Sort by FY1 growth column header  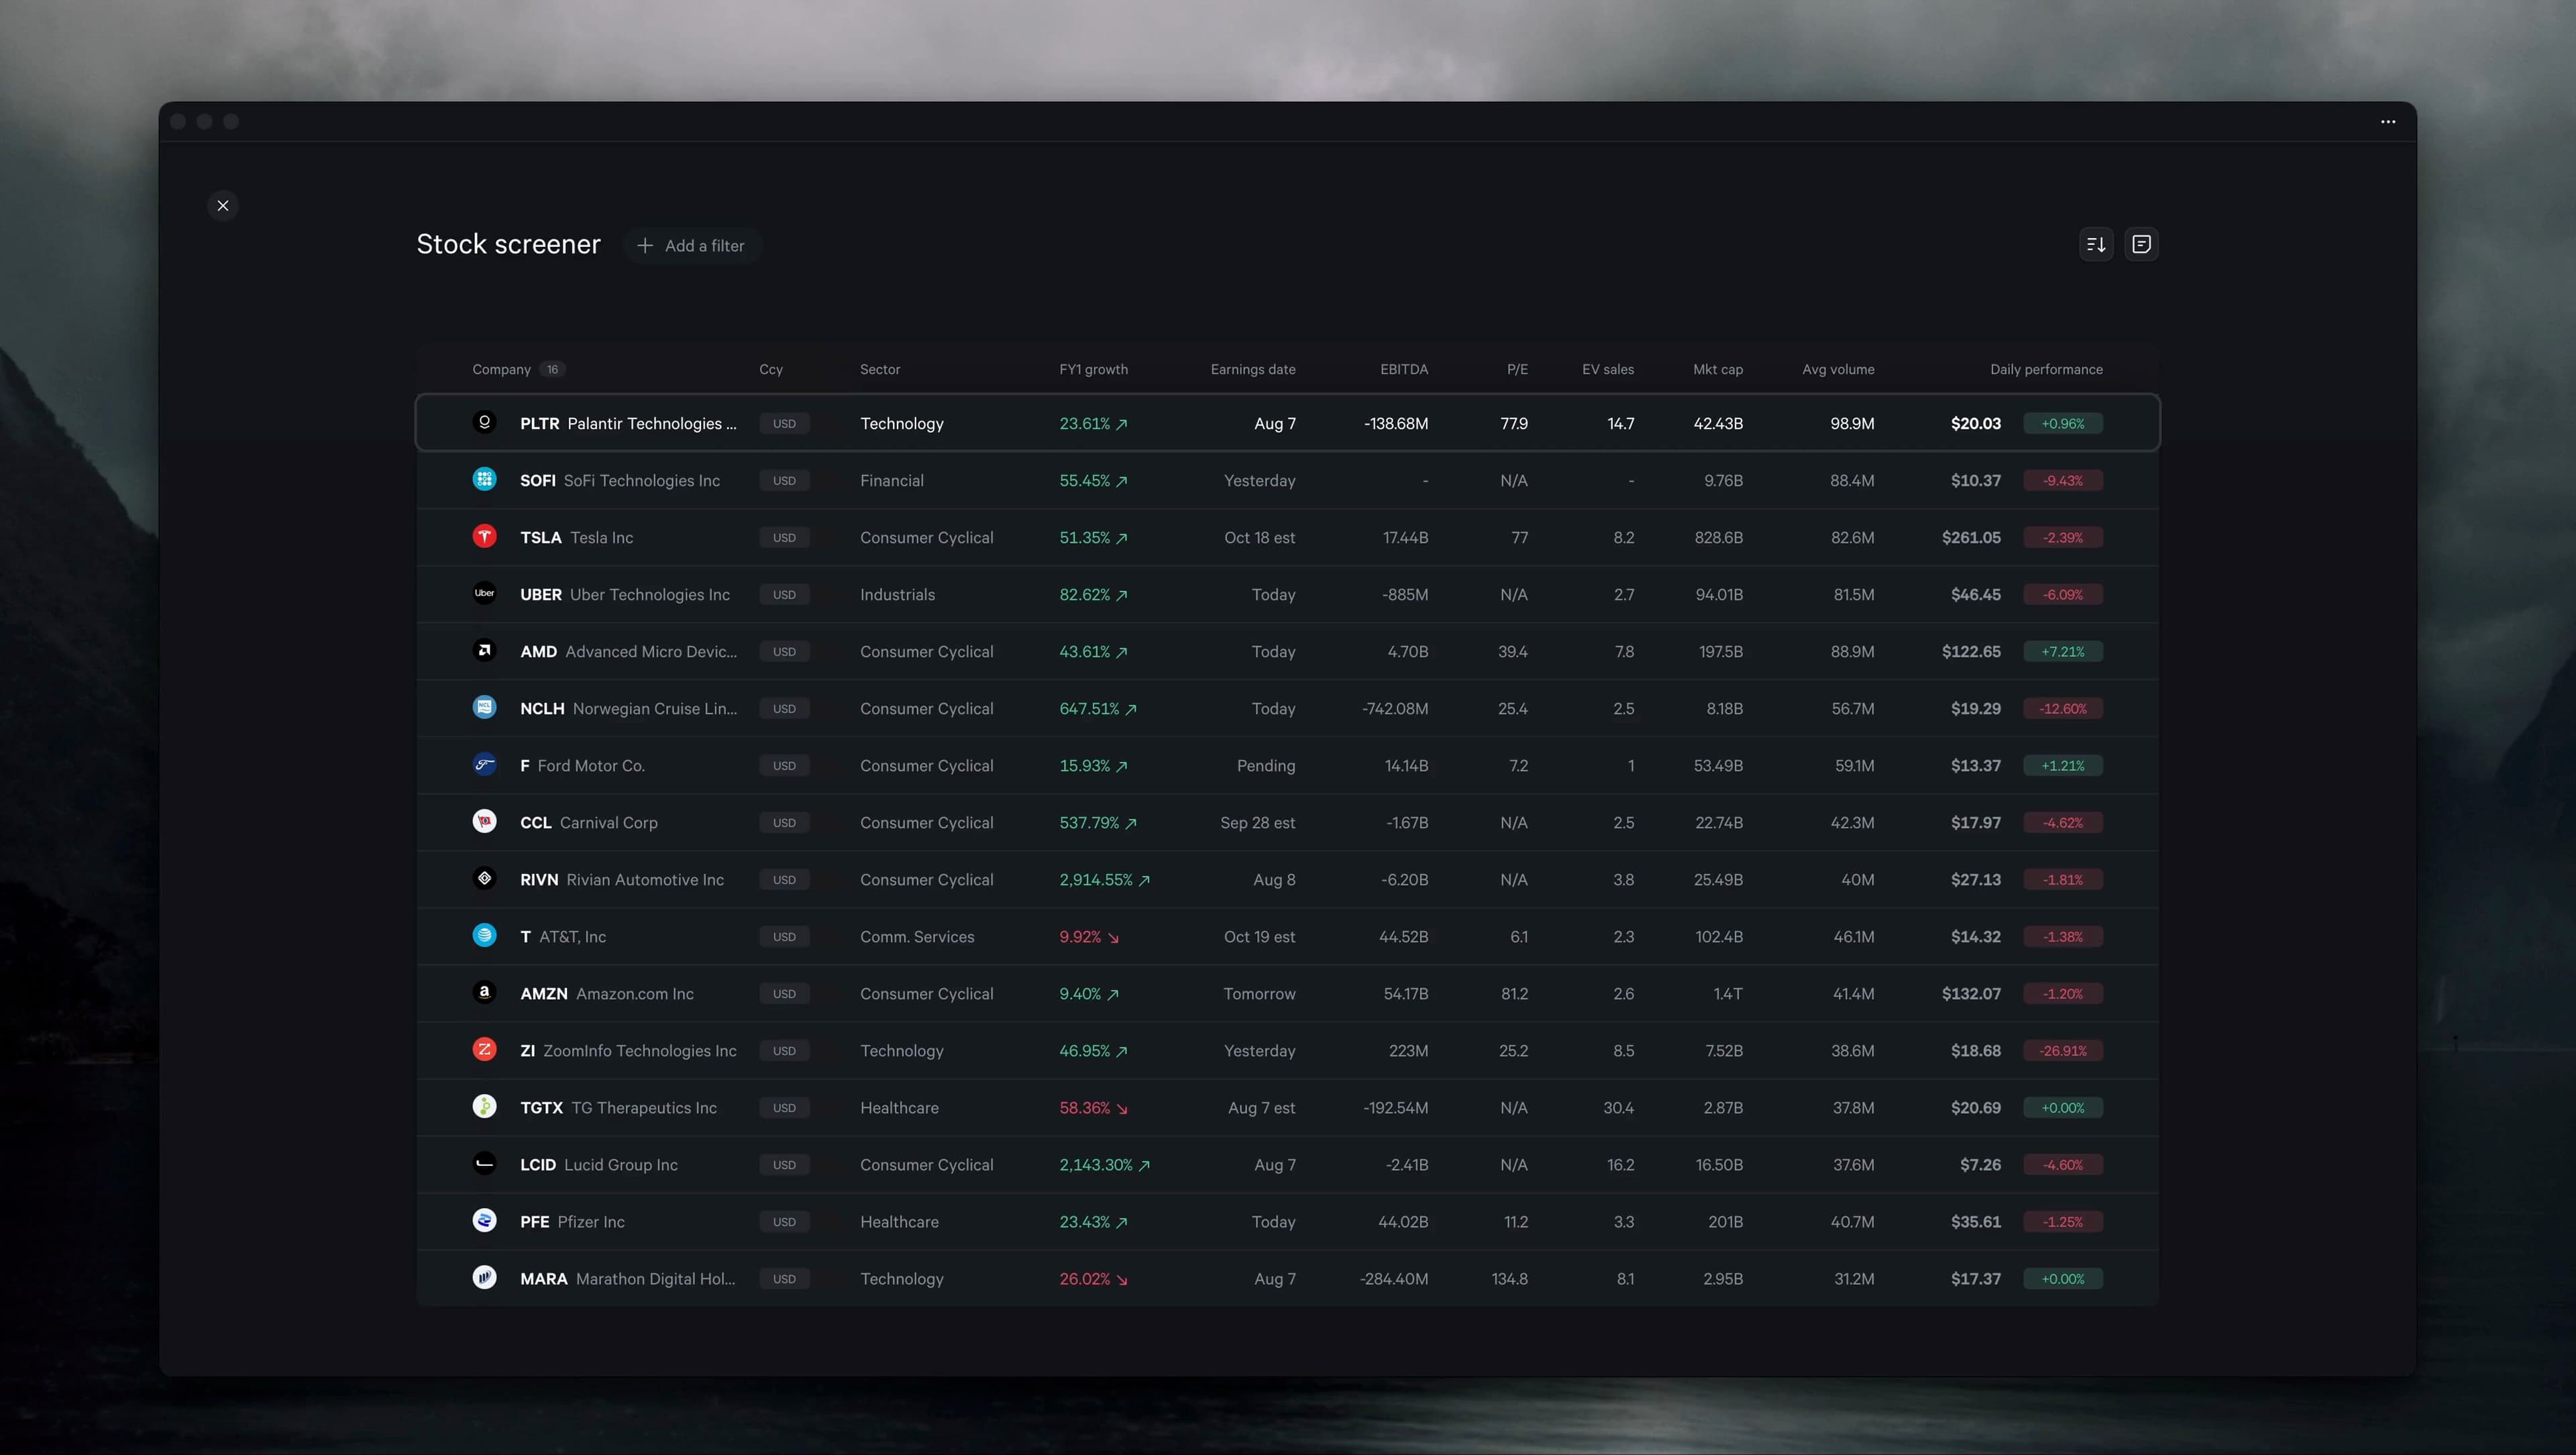click(x=1093, y=370)
